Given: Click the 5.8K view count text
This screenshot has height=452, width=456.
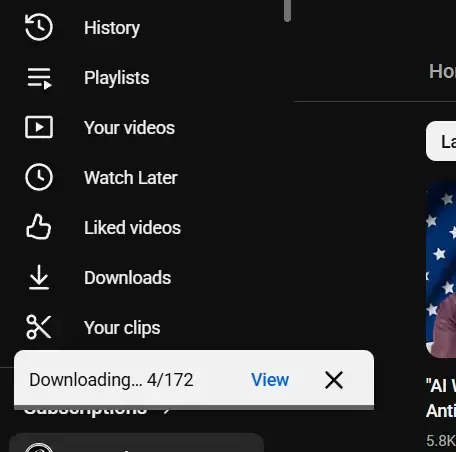Looking at the screenshot, I should point(441,440).
